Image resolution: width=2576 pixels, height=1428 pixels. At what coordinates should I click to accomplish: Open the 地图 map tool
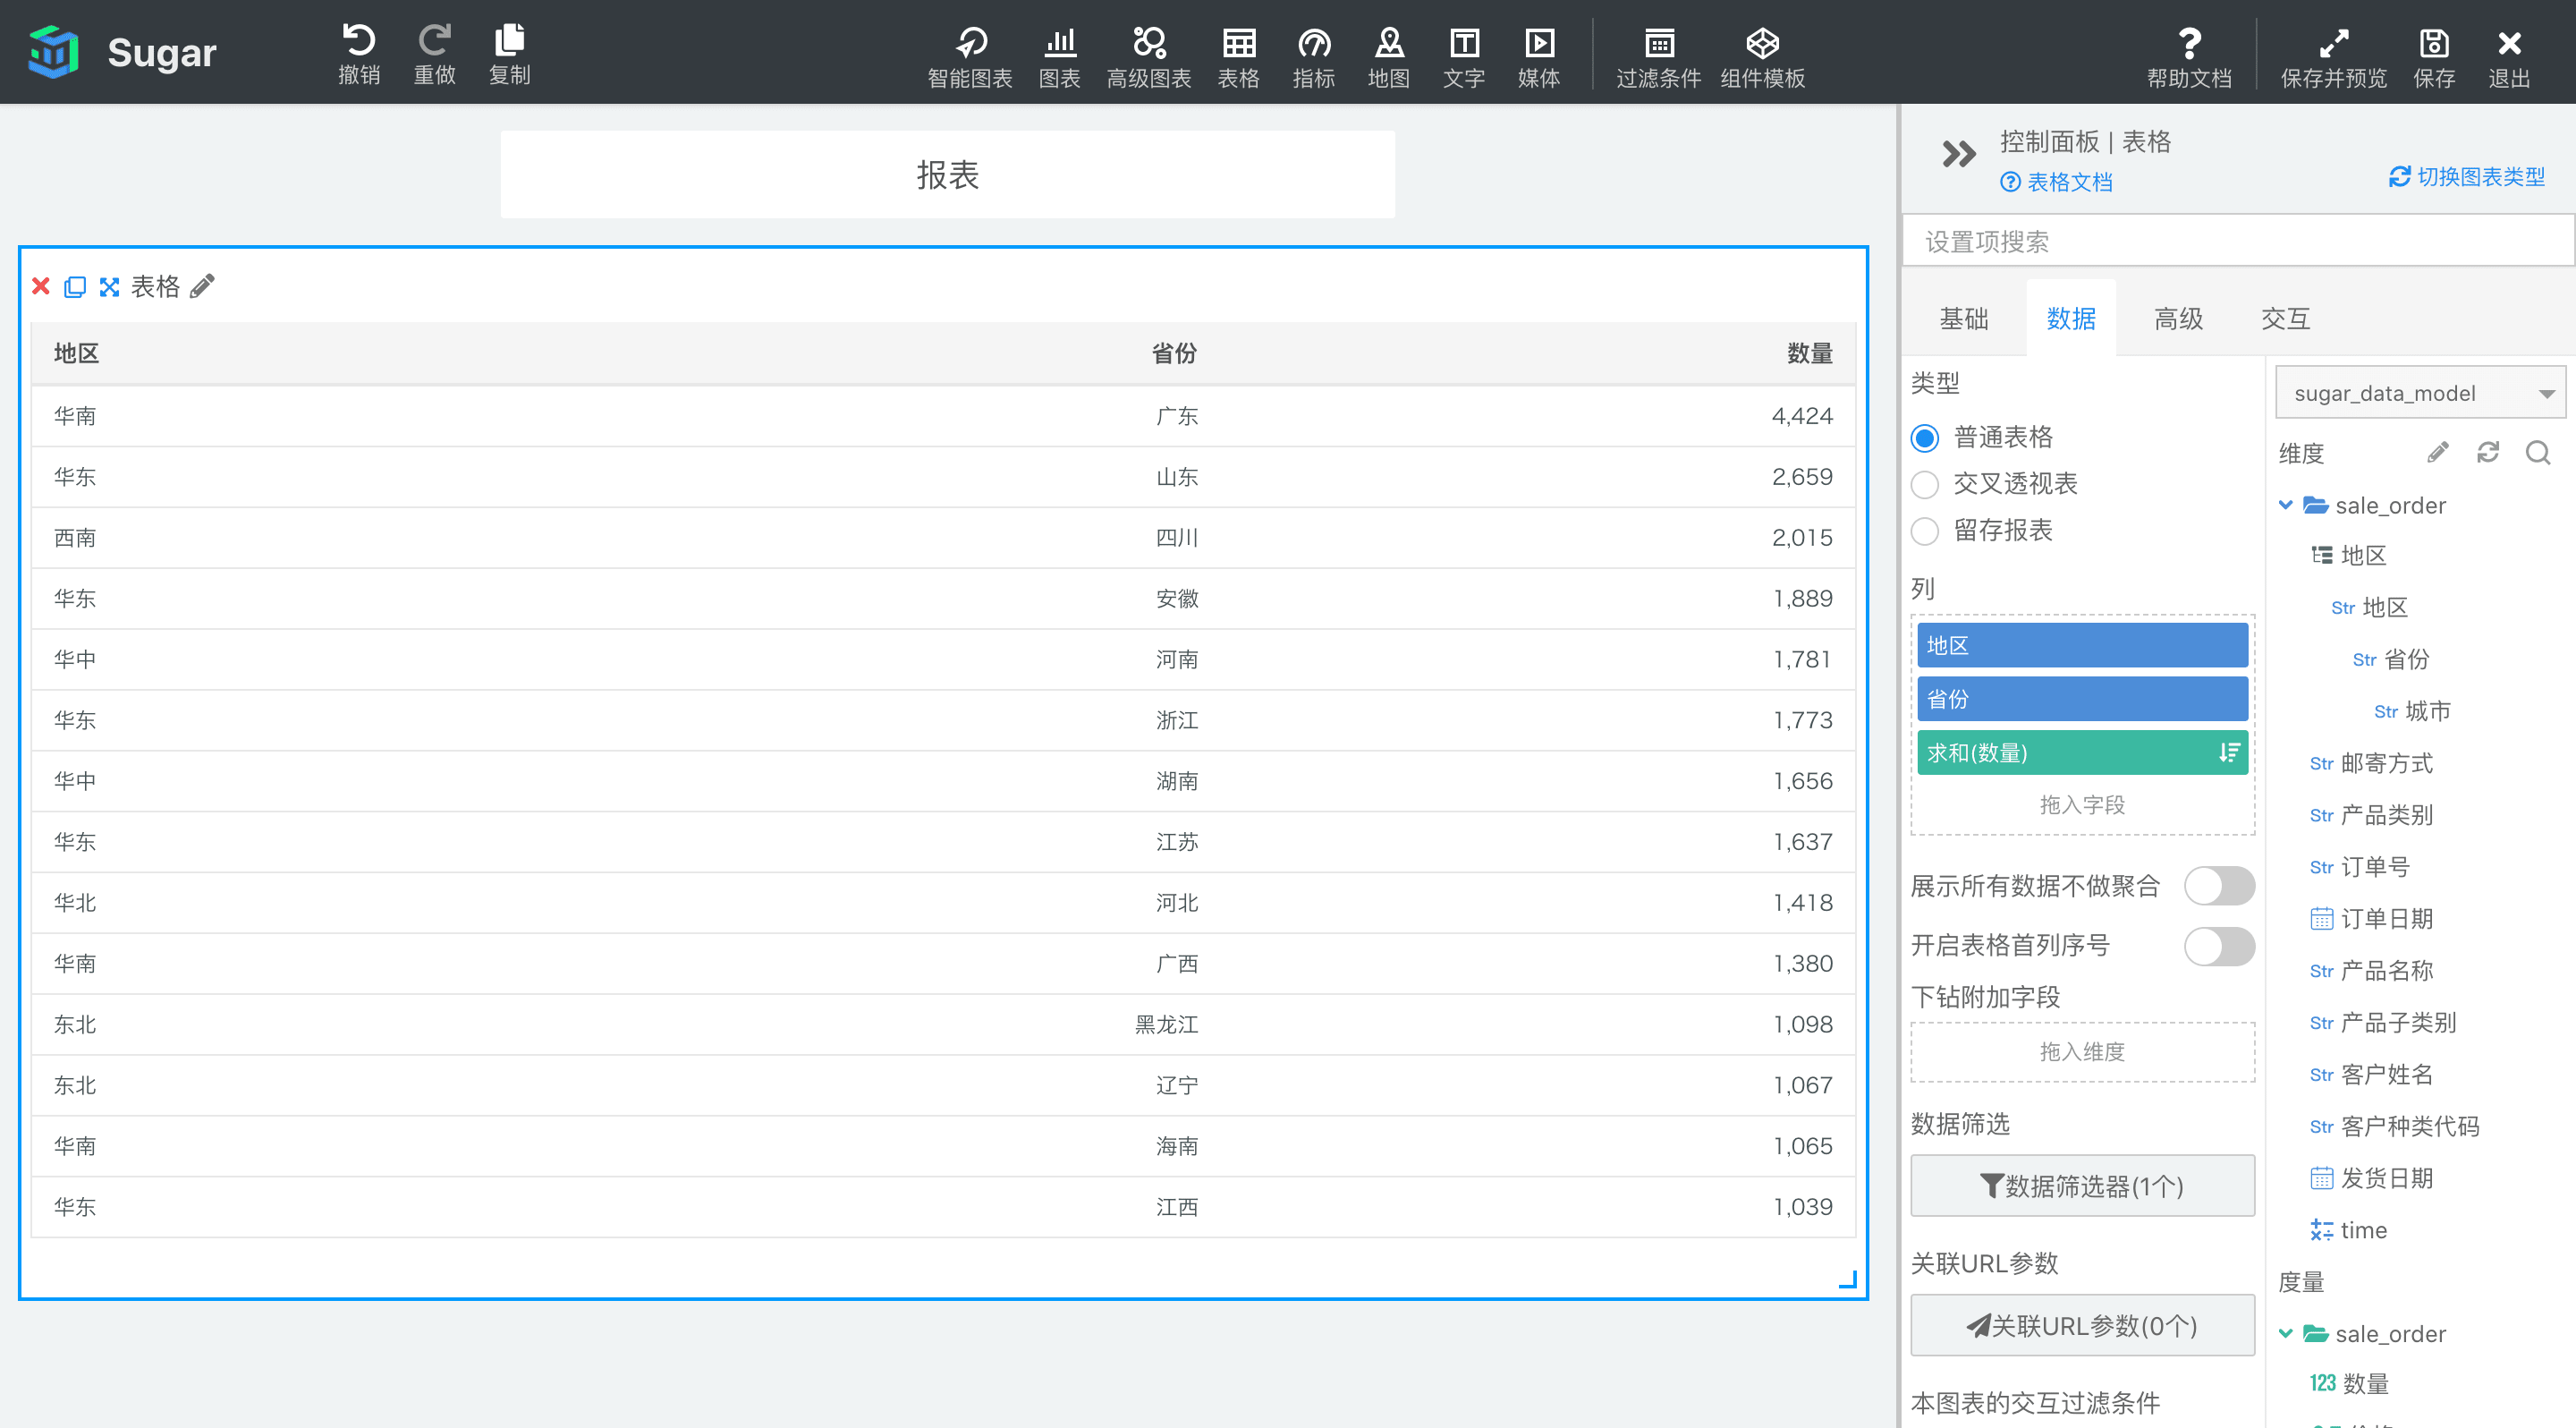click(1389, 56)
